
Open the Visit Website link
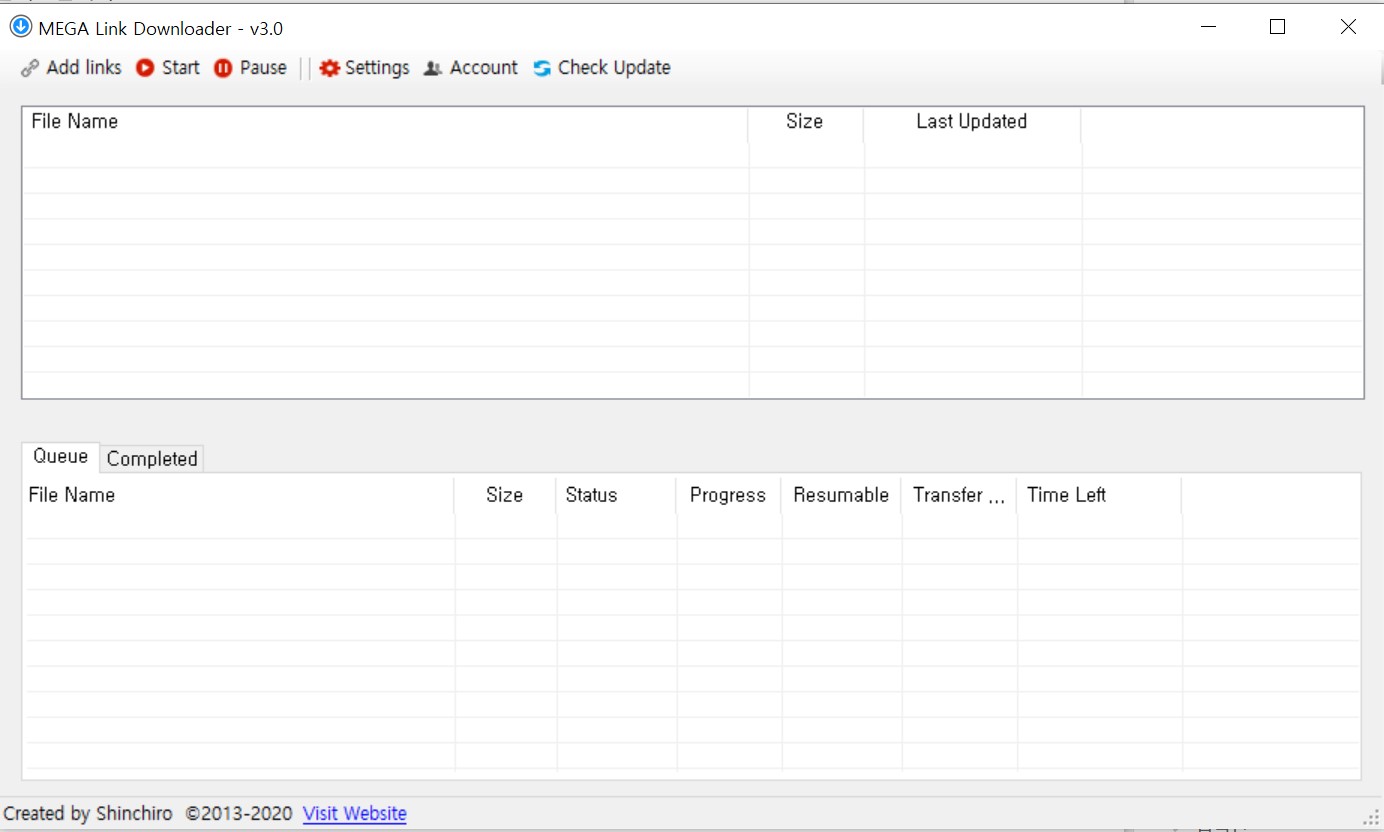click(x=355, y=814)
